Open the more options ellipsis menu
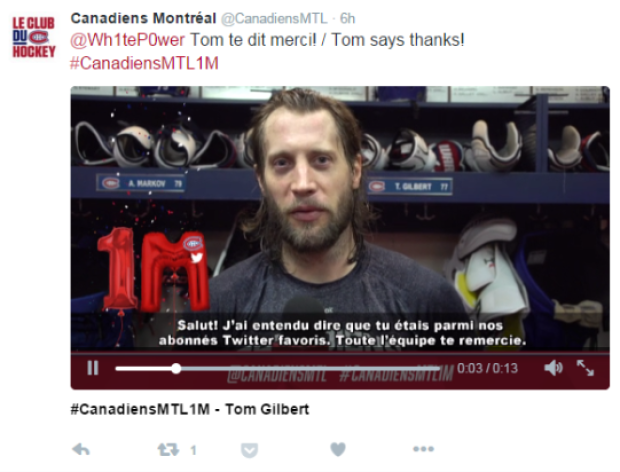Screen dimensions: 620x472 tap(423, 449)
